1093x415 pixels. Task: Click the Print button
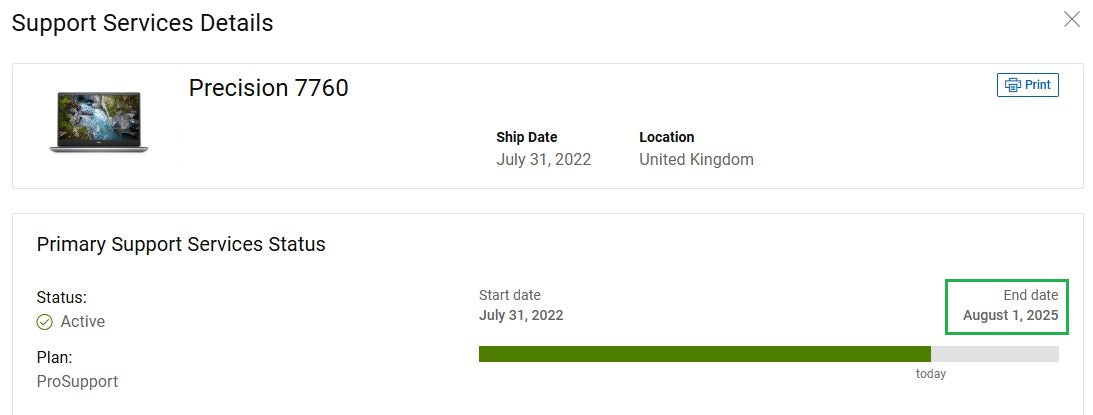click(x=1027, y=85)
